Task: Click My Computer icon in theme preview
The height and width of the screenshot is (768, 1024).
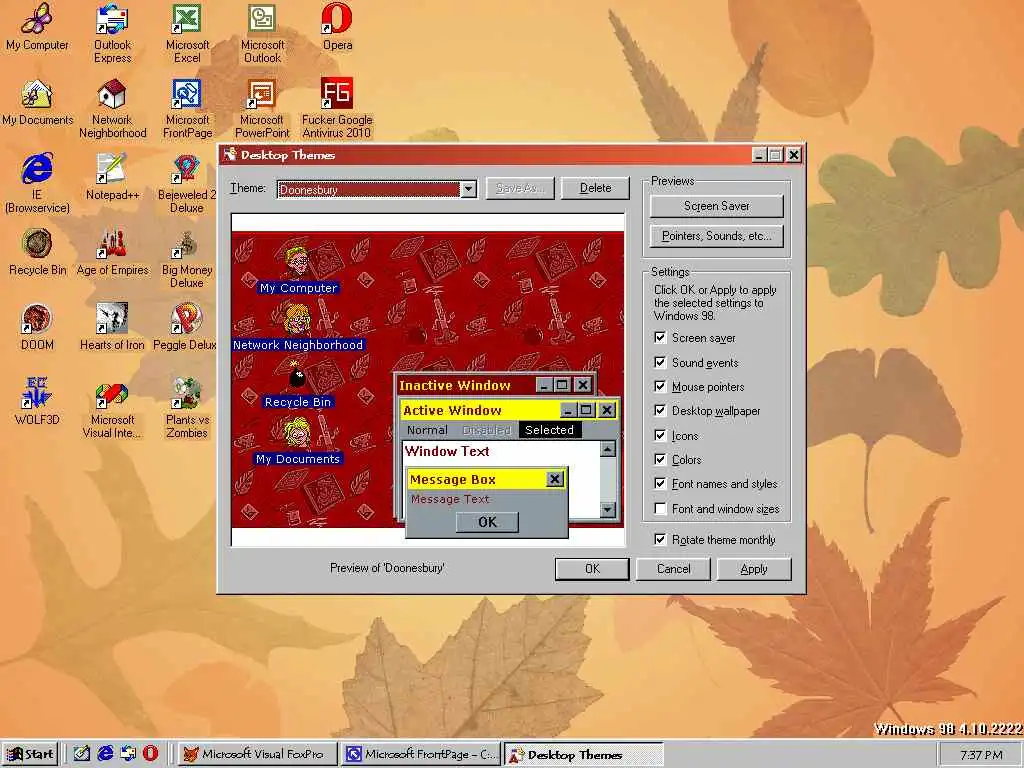Action: click(x=298, y=268)
